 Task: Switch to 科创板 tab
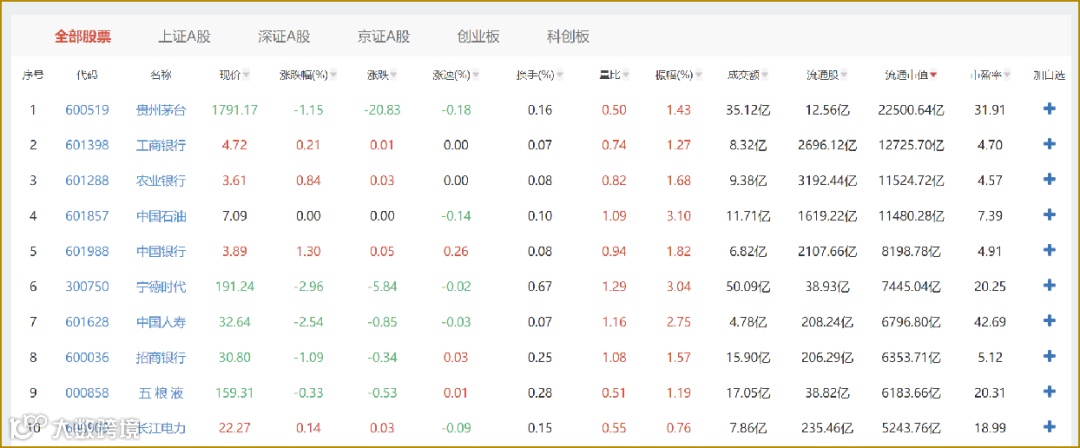(568, 37)
